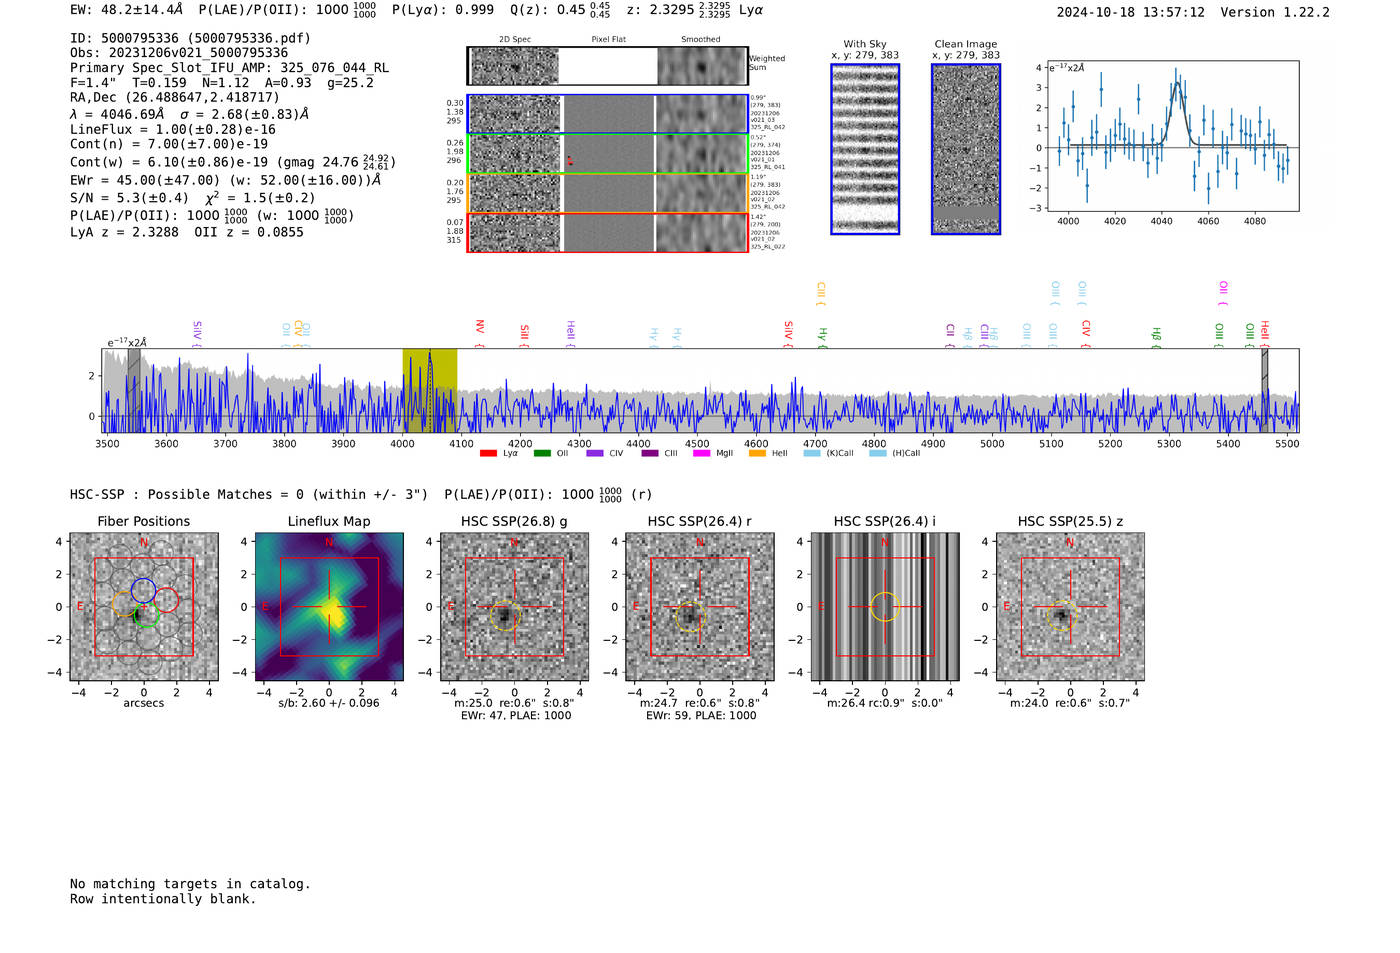This screenshot has width=1400, height=953.
Task: Click the With Sky CCD image
Action: click(x=865, y=149)
